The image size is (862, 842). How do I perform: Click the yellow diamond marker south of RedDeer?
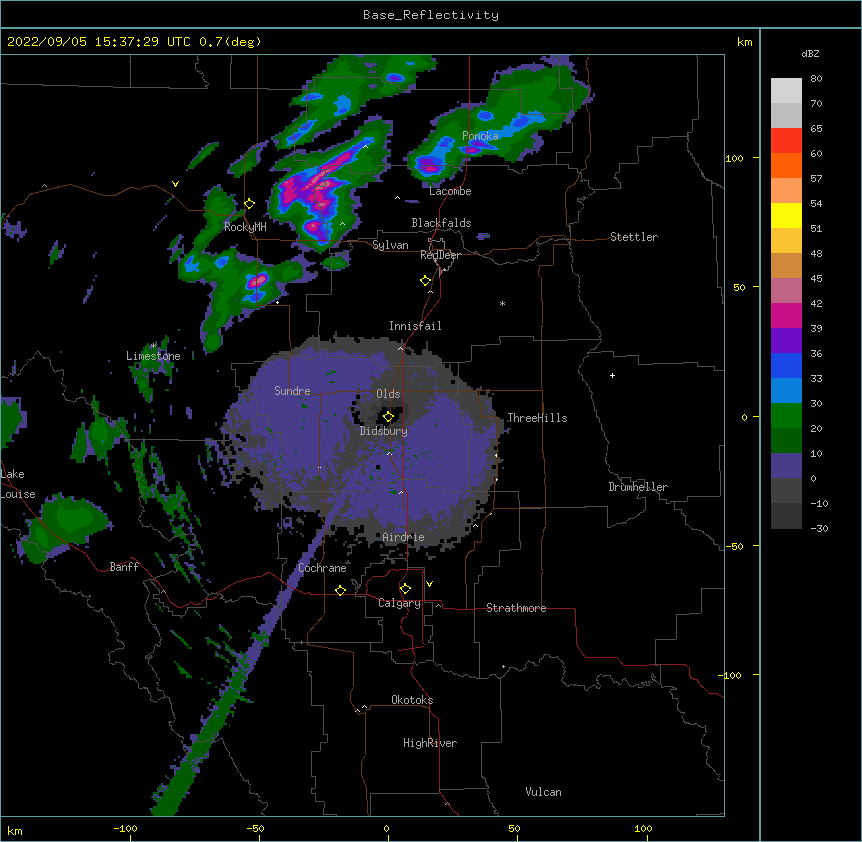click(426, 281)
